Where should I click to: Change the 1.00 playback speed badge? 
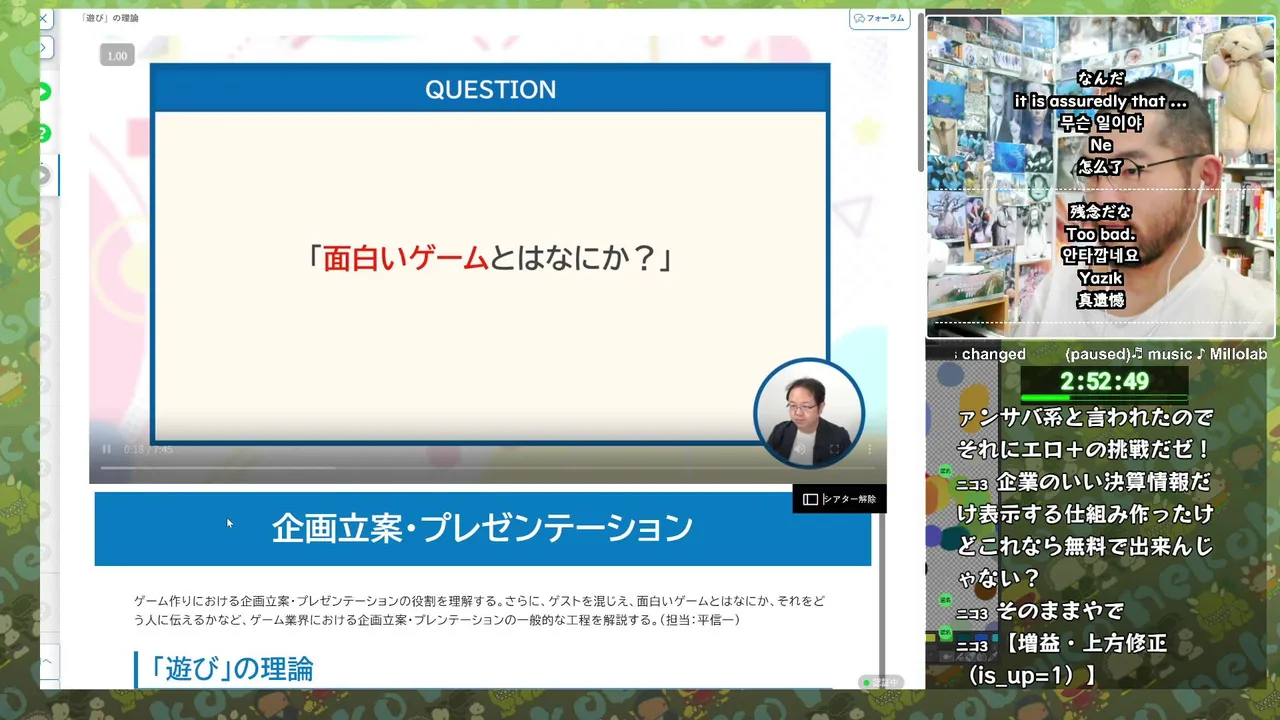point(117,56)
